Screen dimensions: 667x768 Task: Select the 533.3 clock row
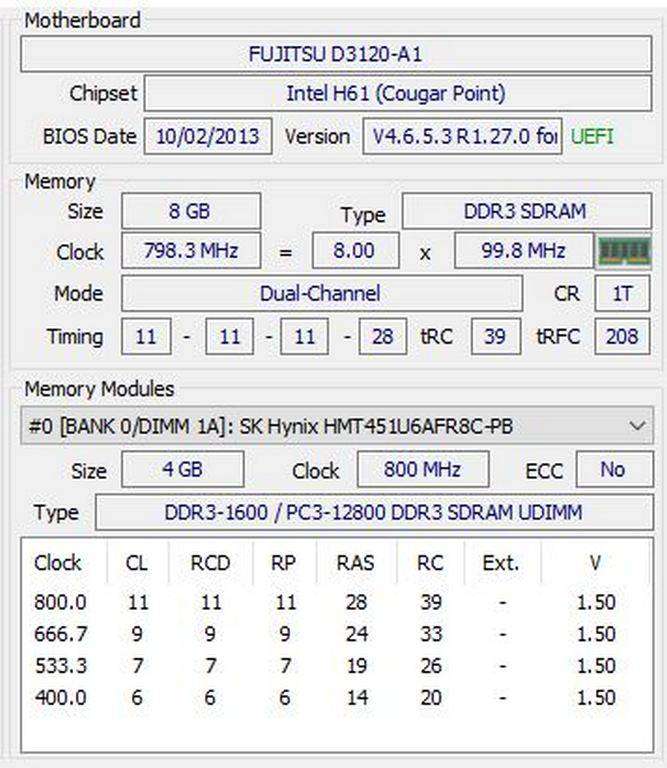click(x=325, y=666)
